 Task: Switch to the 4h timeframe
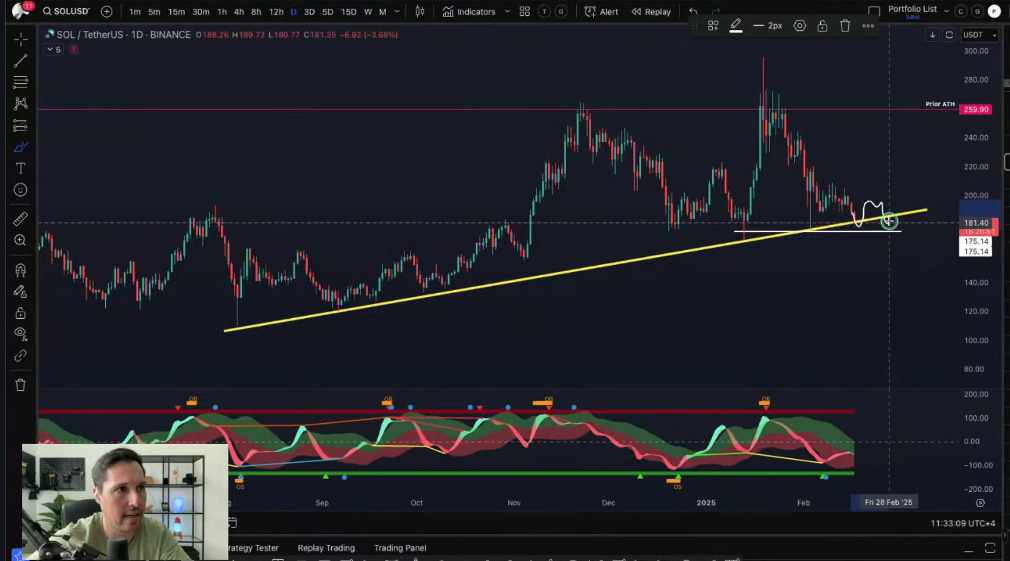coord(239,12)
